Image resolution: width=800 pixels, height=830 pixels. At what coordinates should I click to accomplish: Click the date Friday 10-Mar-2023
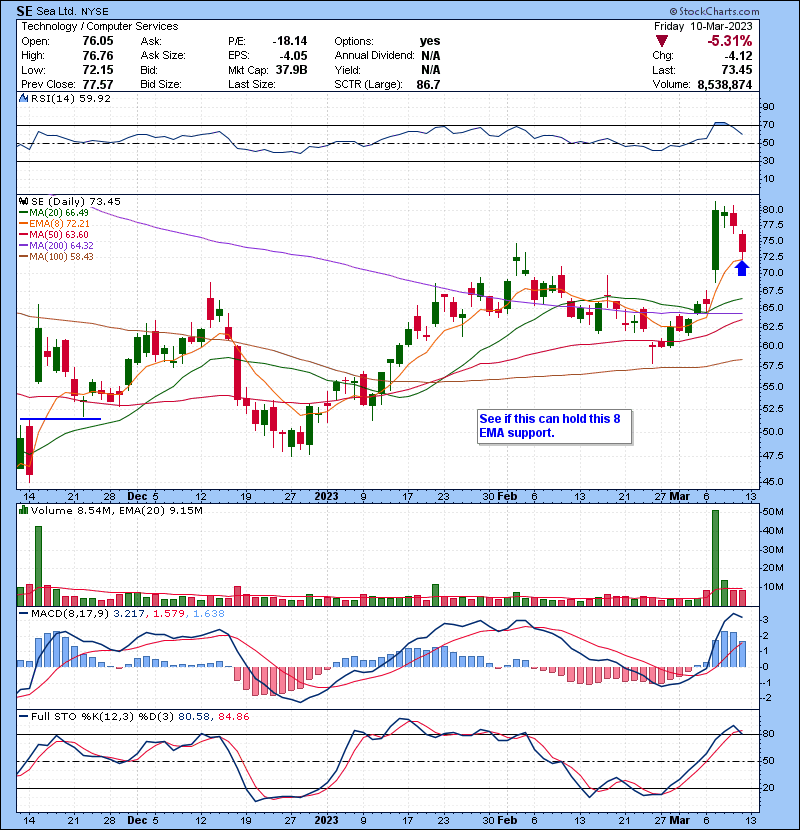[703, 26]
